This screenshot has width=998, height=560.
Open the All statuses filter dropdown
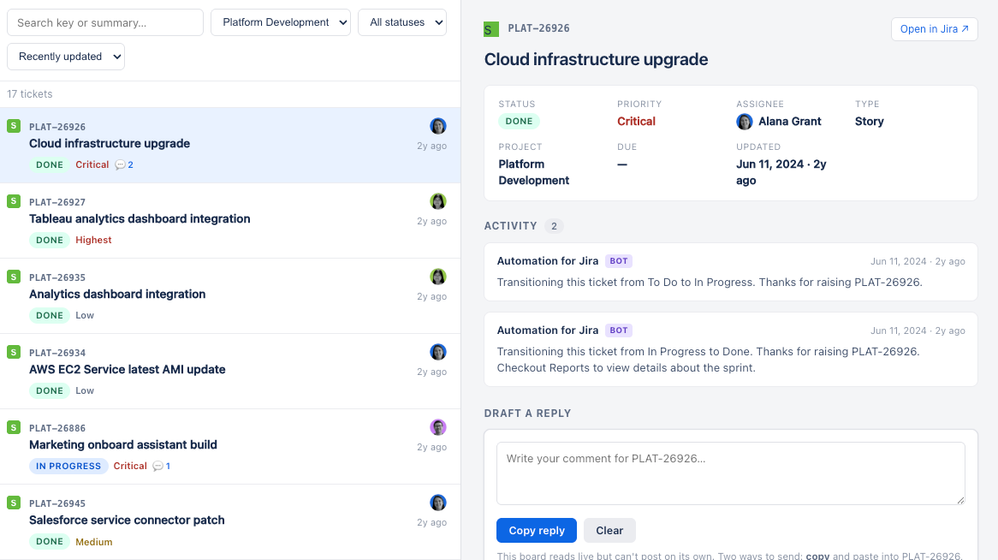pyautogui.click(x=402, y=22)
